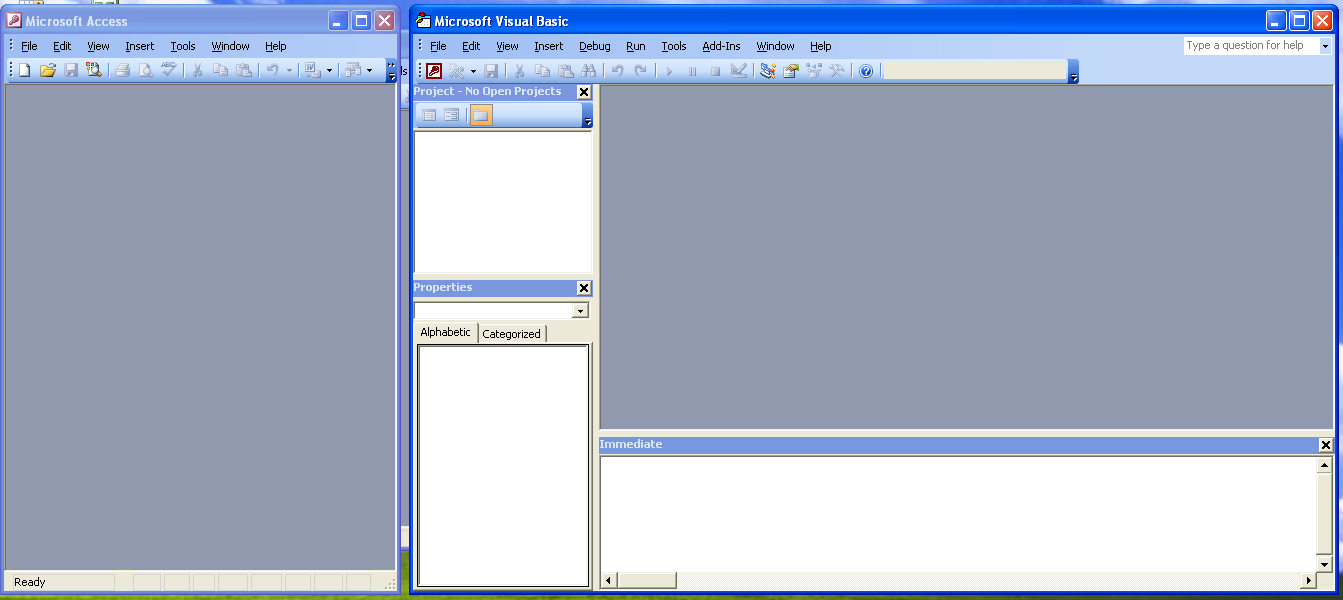Click the New file icon in Access toolbar

(24, 70)
